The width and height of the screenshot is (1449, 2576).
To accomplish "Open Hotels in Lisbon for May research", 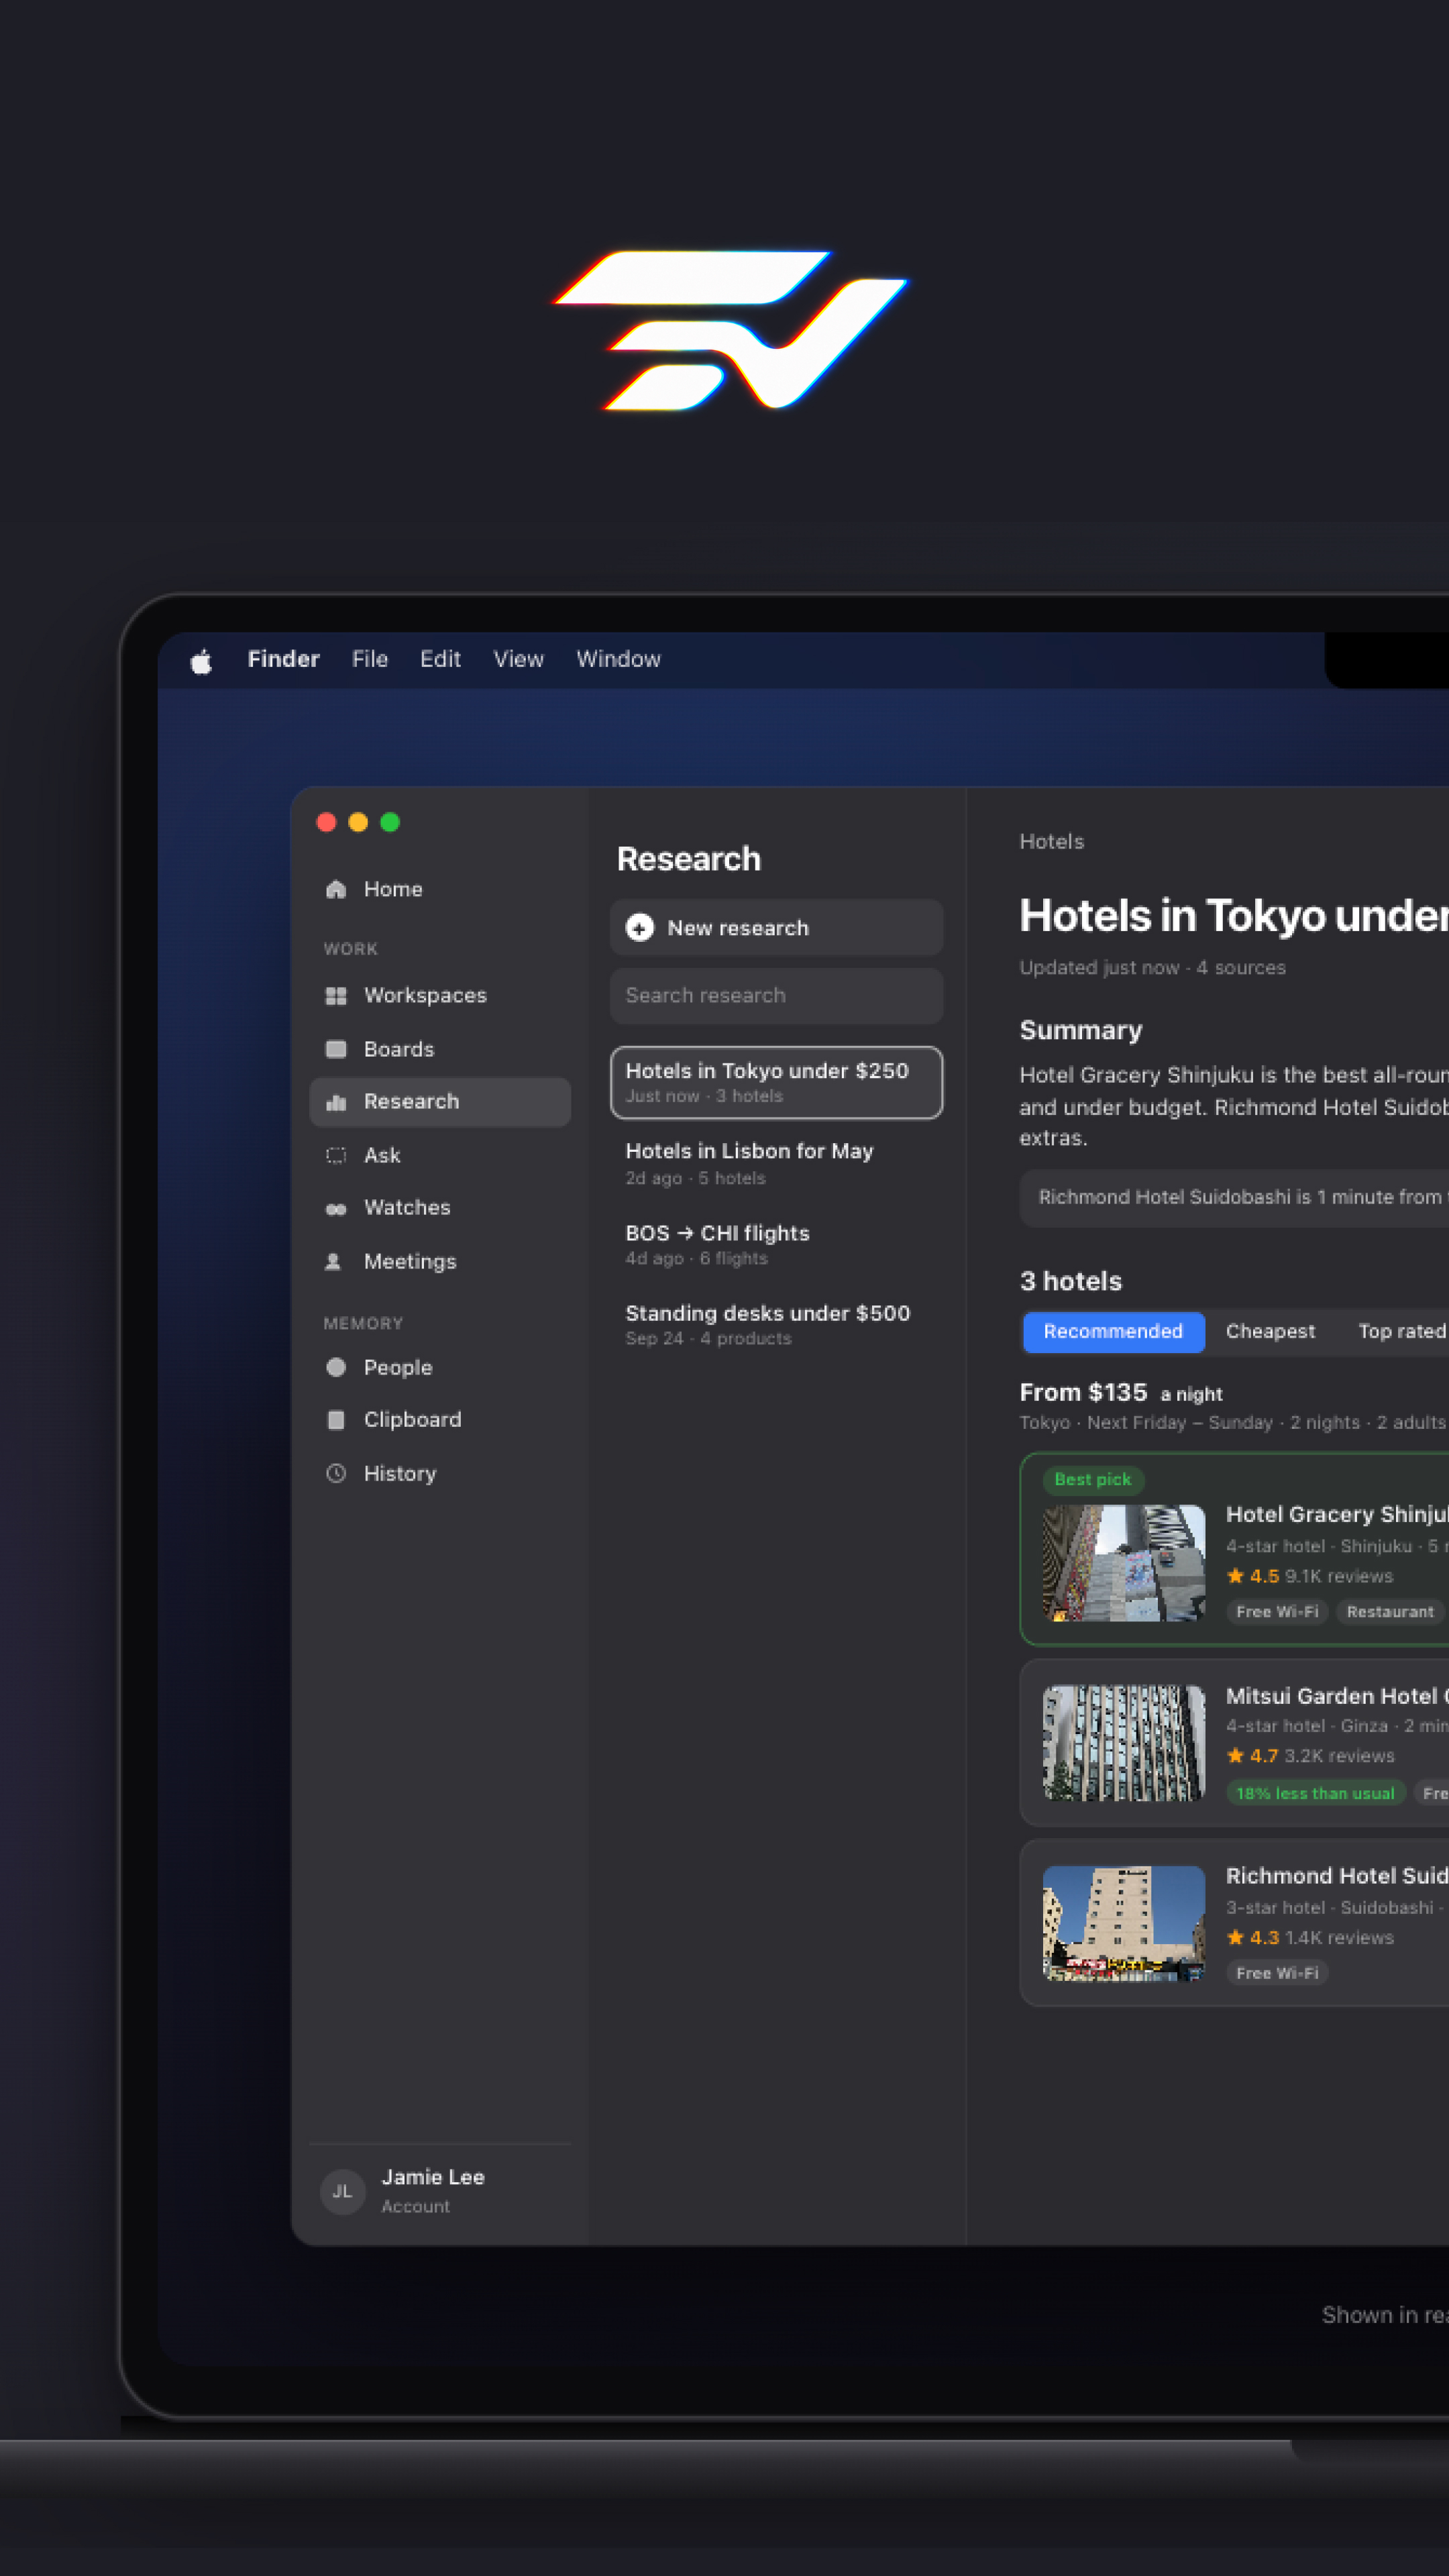I will 776,1163.
